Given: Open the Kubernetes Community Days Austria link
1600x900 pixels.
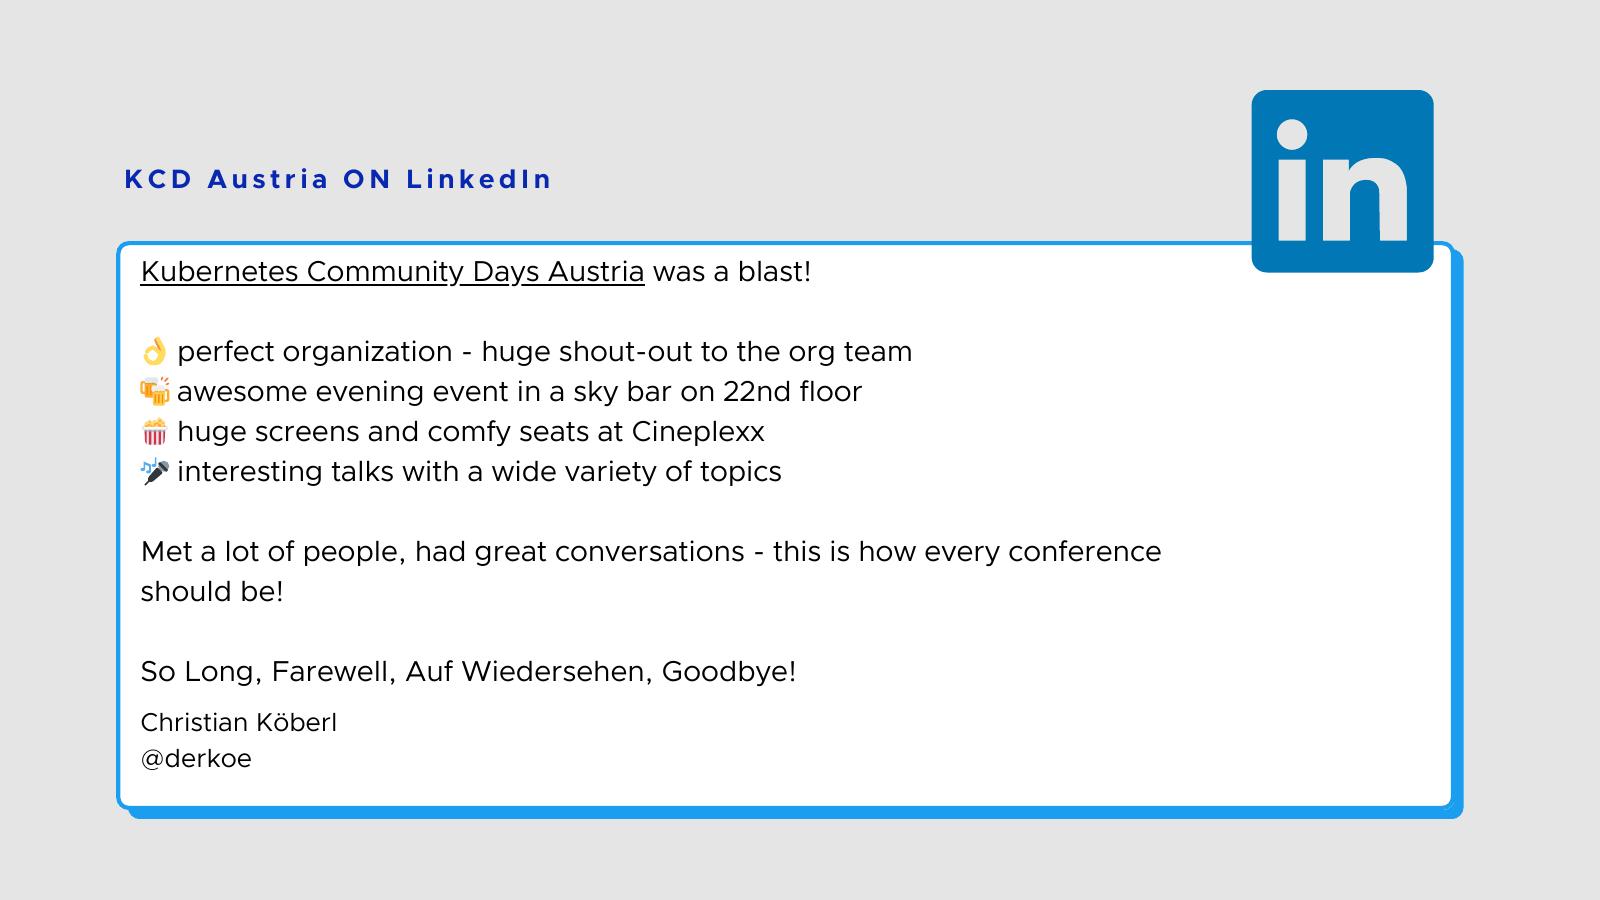Looking at the screenshot, I should coord(392,272).
